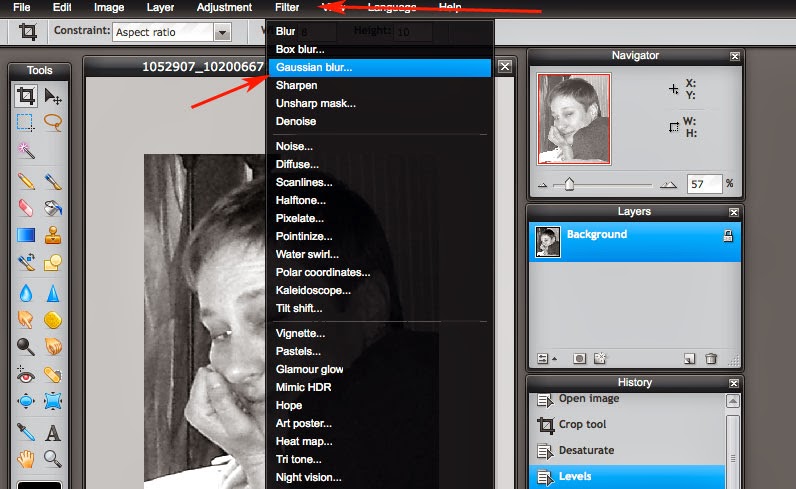Screen dimensions: 796x489
Task: Select the Zoom magnifier tool
Action: [53, 459]
